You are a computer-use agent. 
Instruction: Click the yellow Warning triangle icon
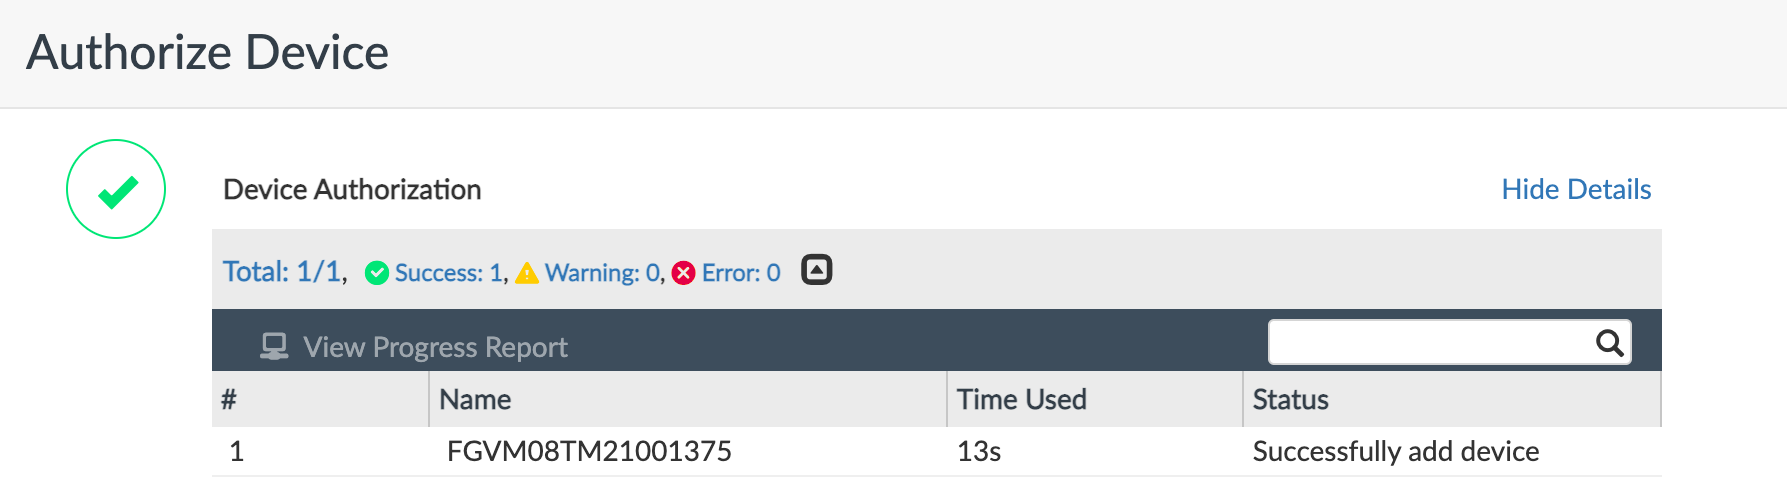[527, 273]
